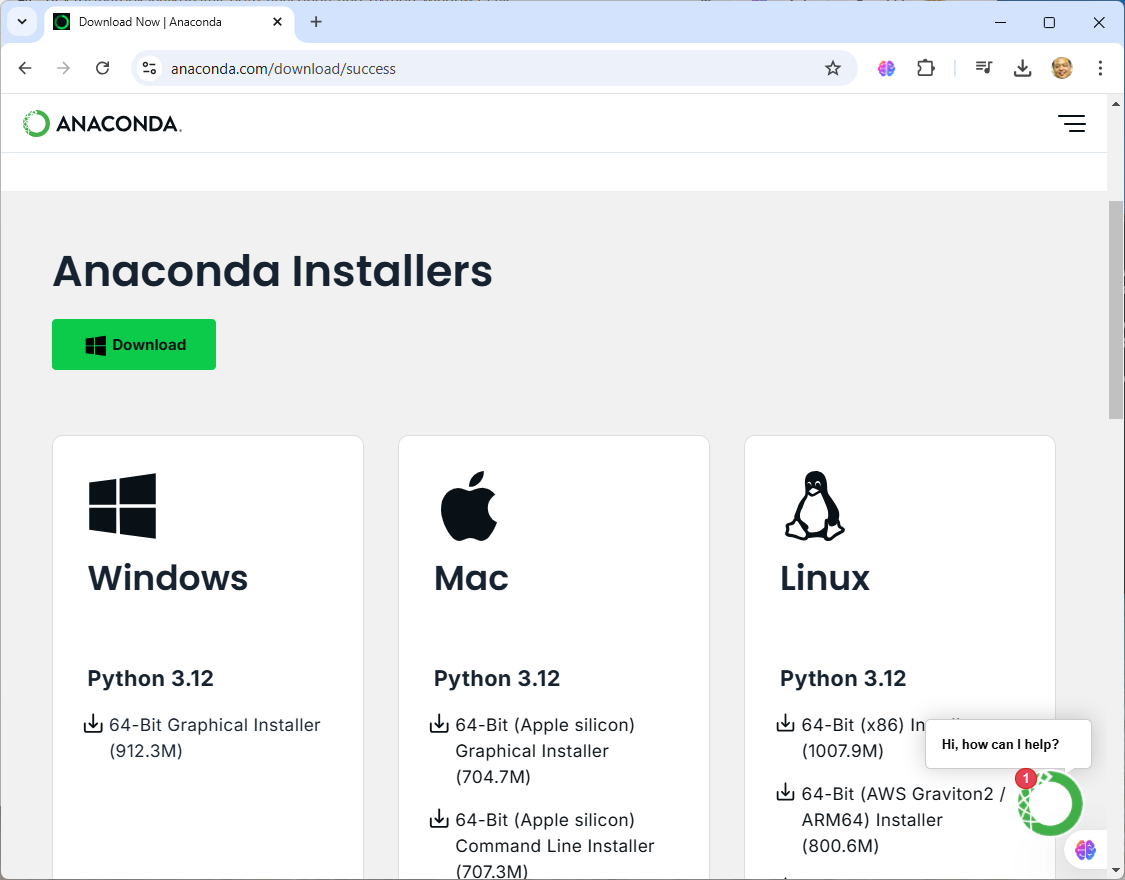This screenshot has height=880, width=1125.
Task: Click the Linux penguin logo
Action: coord(814,506)
